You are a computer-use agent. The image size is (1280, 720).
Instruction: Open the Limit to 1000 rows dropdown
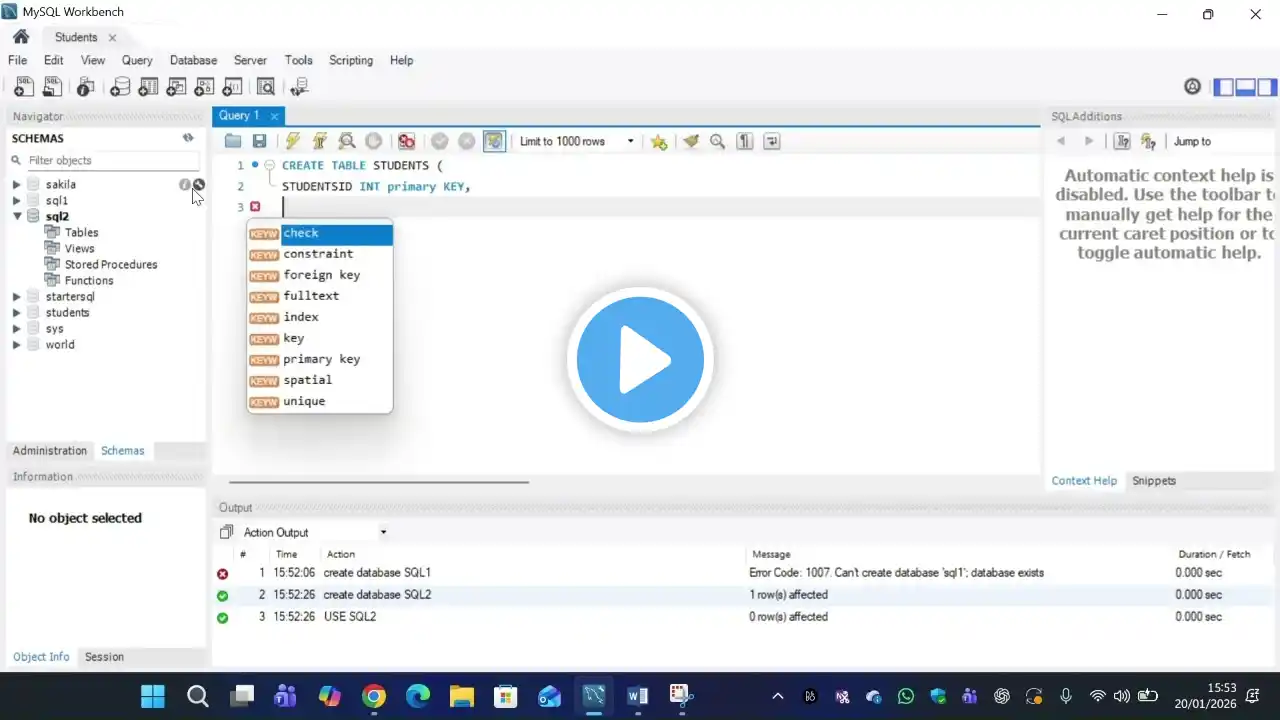click(x=576, y=142)
